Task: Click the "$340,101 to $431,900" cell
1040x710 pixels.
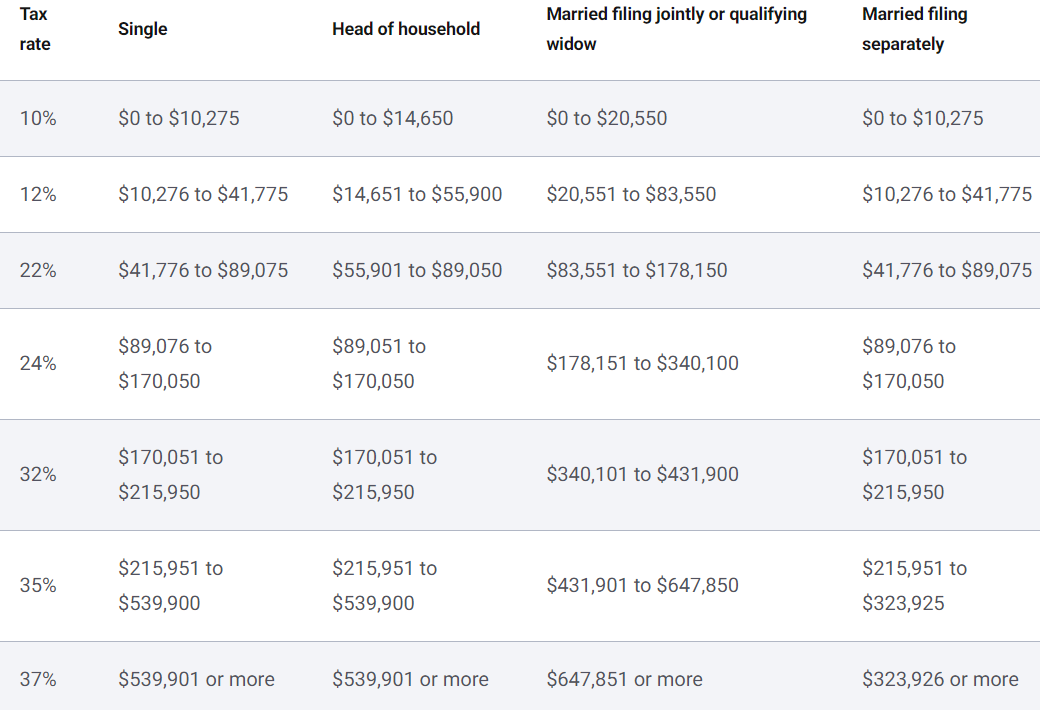Action: click(x=642, y=474)
